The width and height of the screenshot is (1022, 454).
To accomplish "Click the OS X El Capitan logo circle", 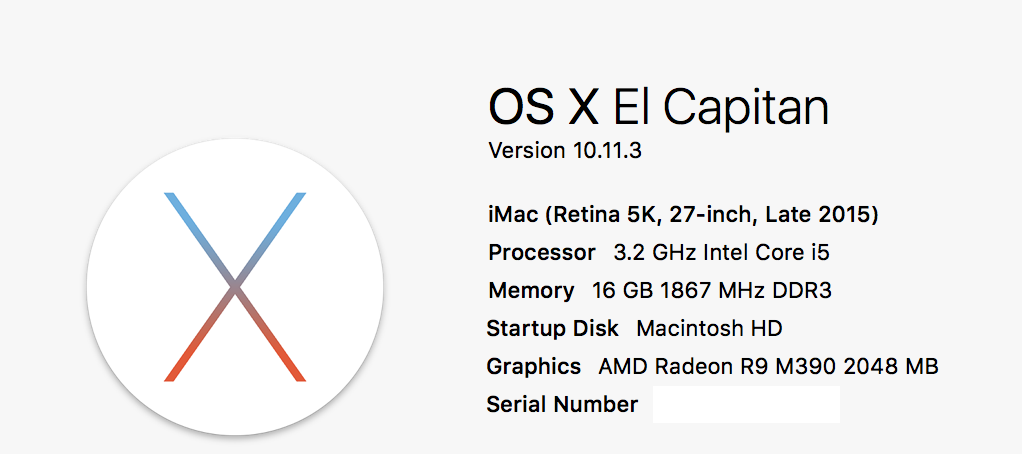I will point(235,287).
